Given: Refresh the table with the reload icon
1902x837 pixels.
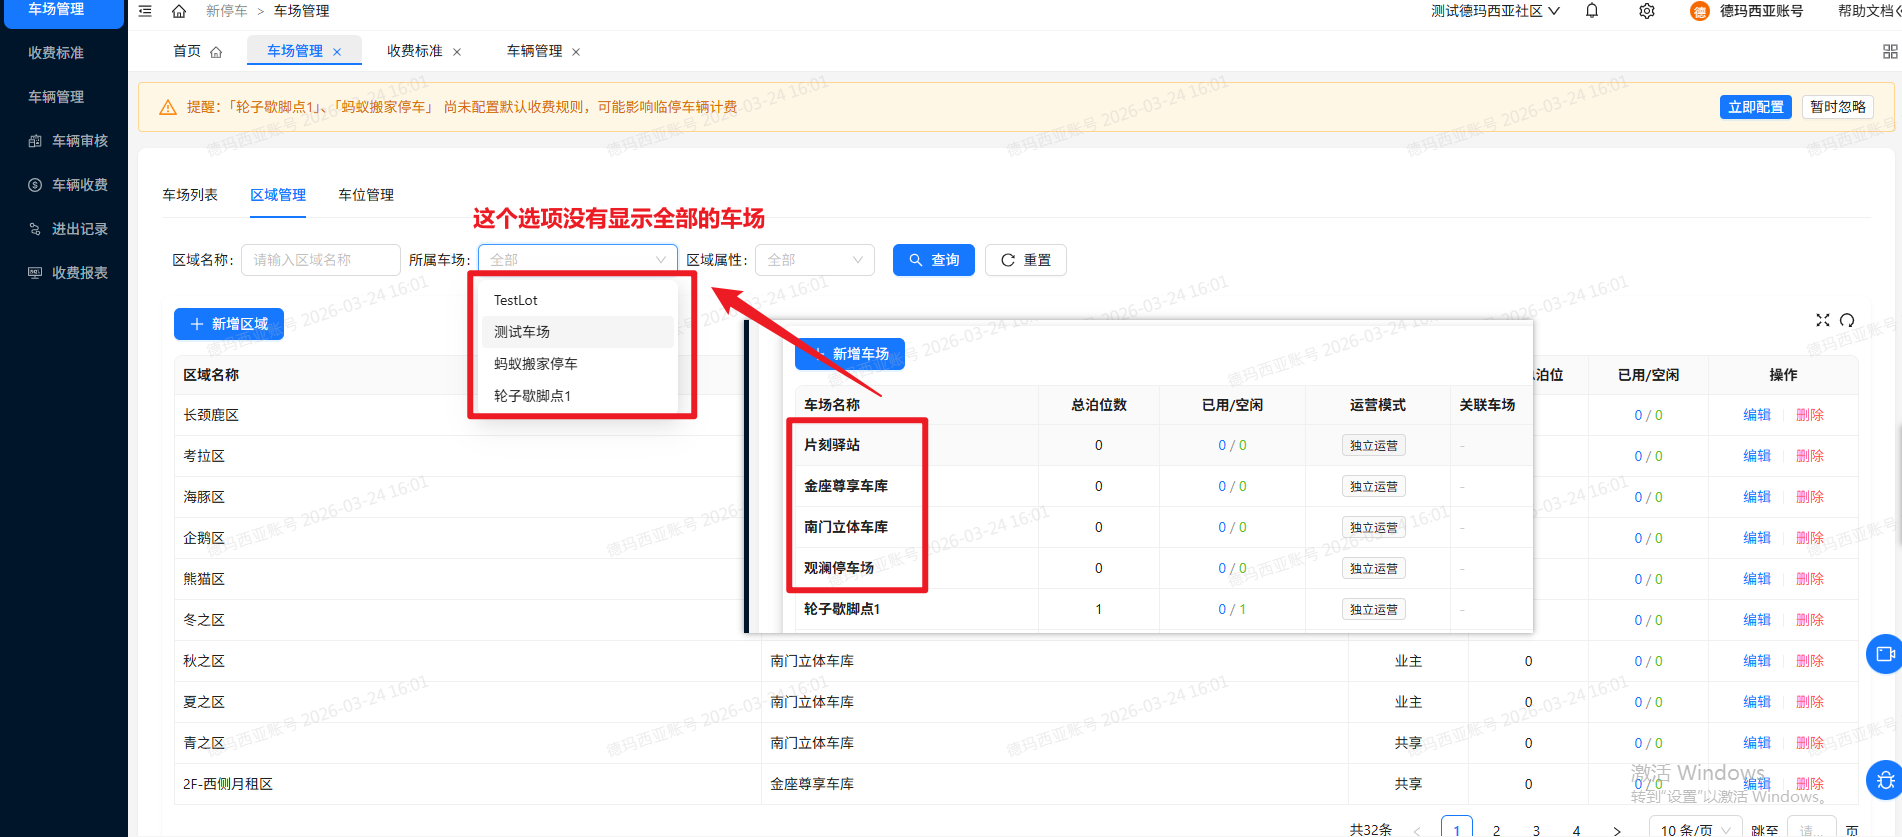Looking at the screenshot, I should 1847,320.
